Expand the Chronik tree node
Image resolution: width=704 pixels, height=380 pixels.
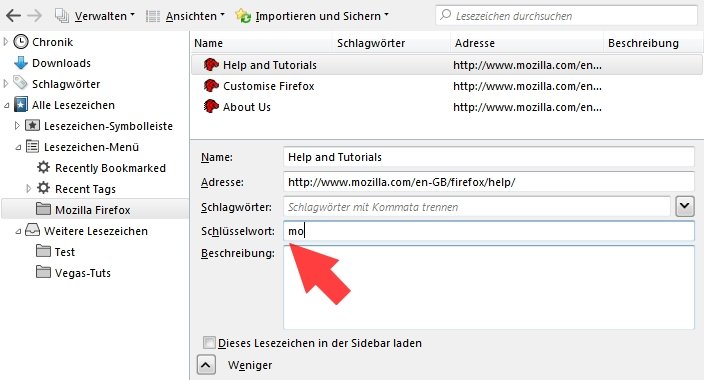click(5, 42)
